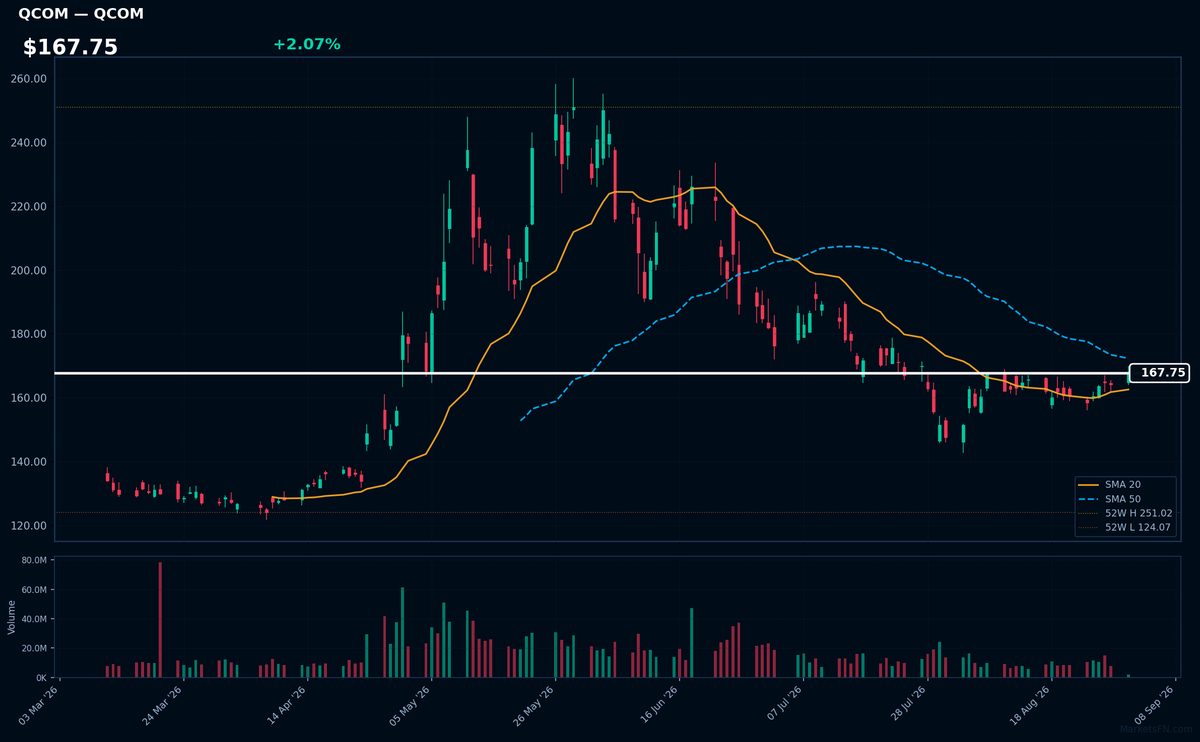This screenshot has width=1200, height=742.
Task: Click the 40.0M volume axis label
Action: tap(34, 619)
